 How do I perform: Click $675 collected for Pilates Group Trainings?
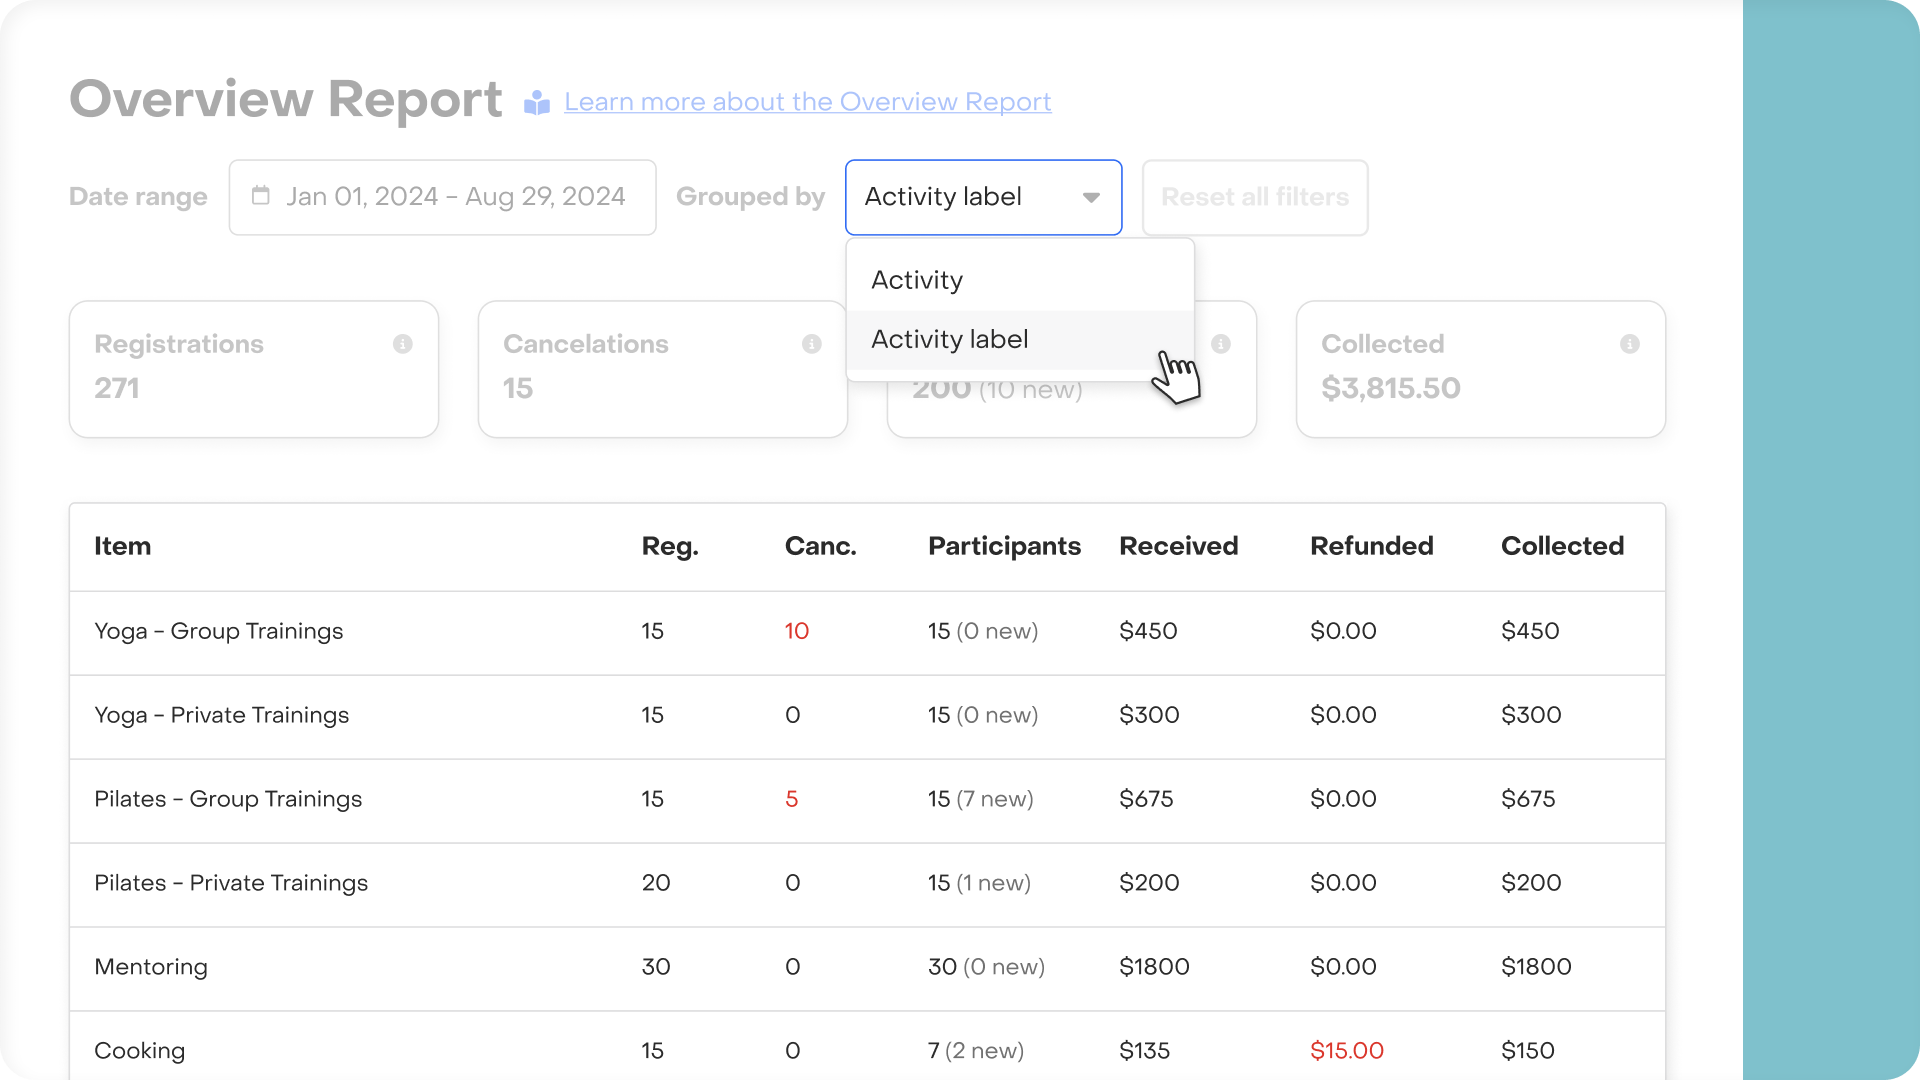(1528, 799)
